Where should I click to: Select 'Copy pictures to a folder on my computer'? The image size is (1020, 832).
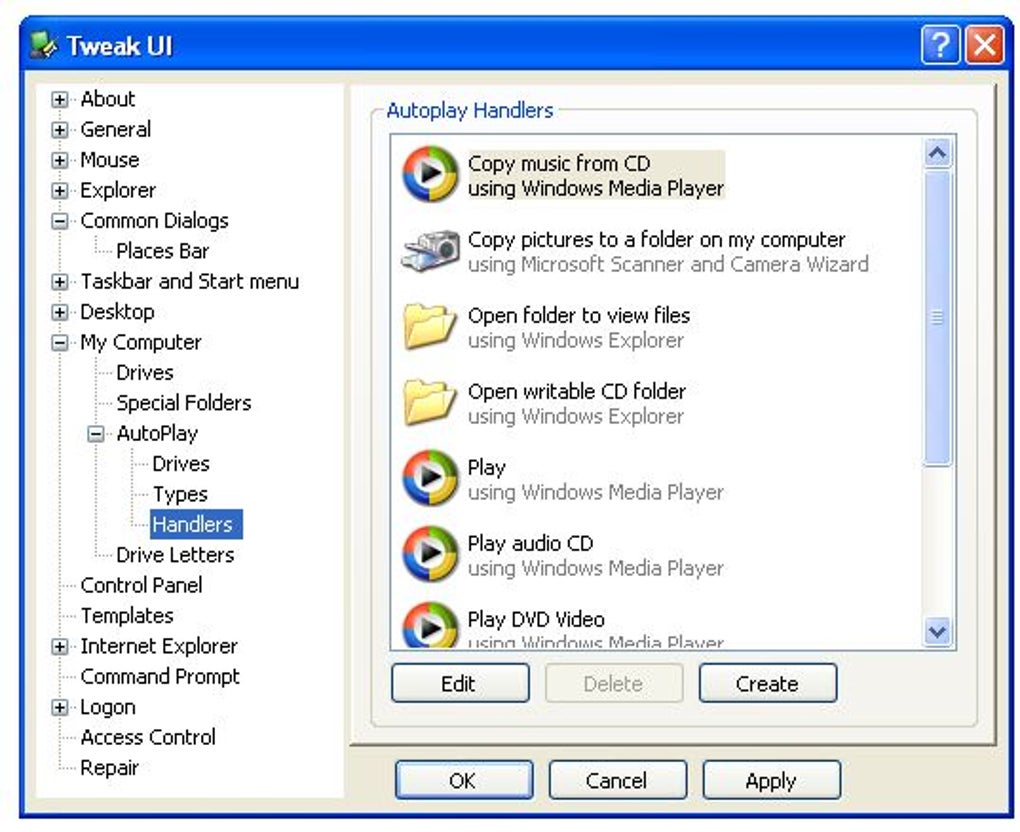656,239
